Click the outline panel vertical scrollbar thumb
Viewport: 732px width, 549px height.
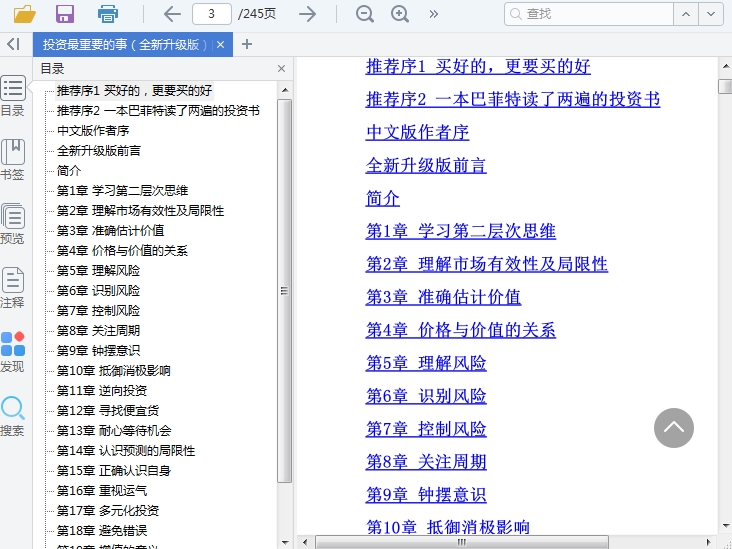click(284, 291)
